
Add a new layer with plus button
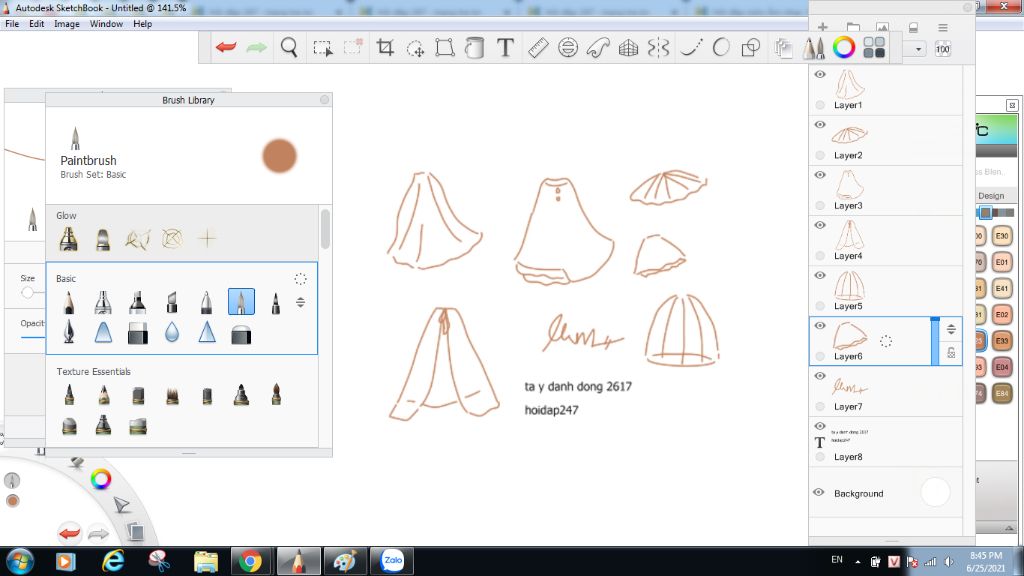[823, 27]
